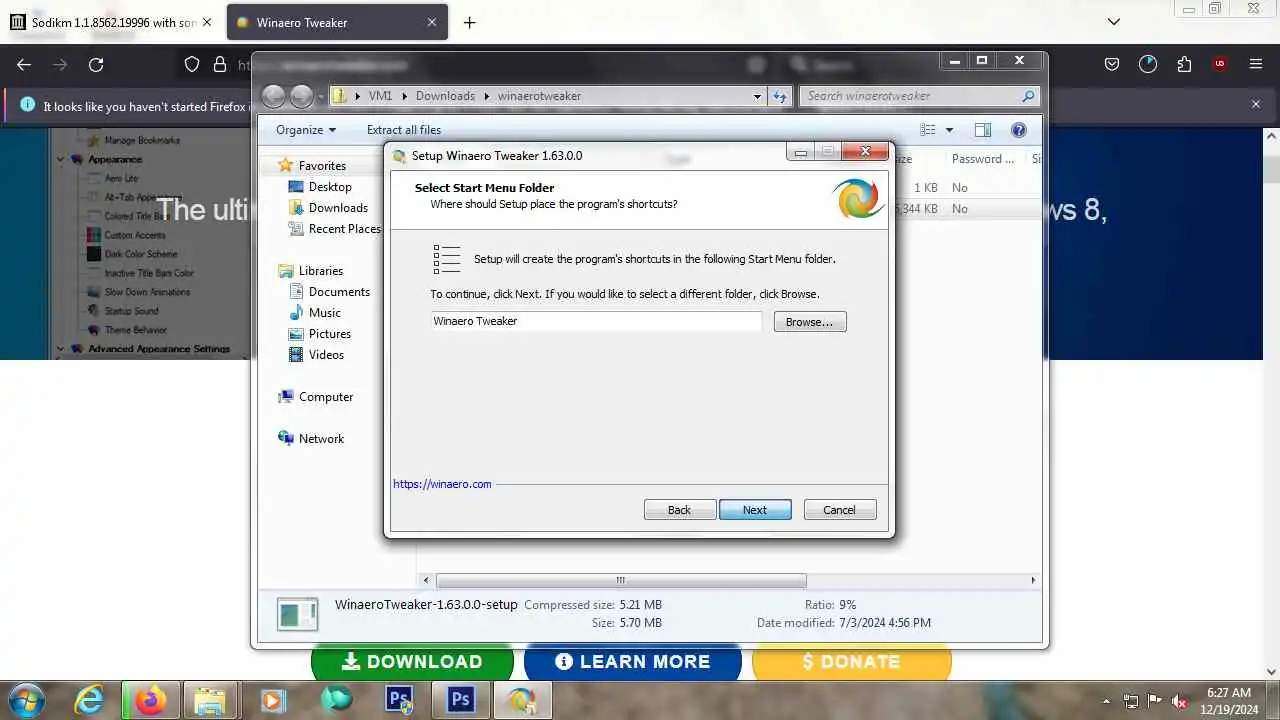Image resolution: width=1280 pixels, height=720 pixels.
Task: Open a new Firefox tab with plus button
Action: point(469,22)
